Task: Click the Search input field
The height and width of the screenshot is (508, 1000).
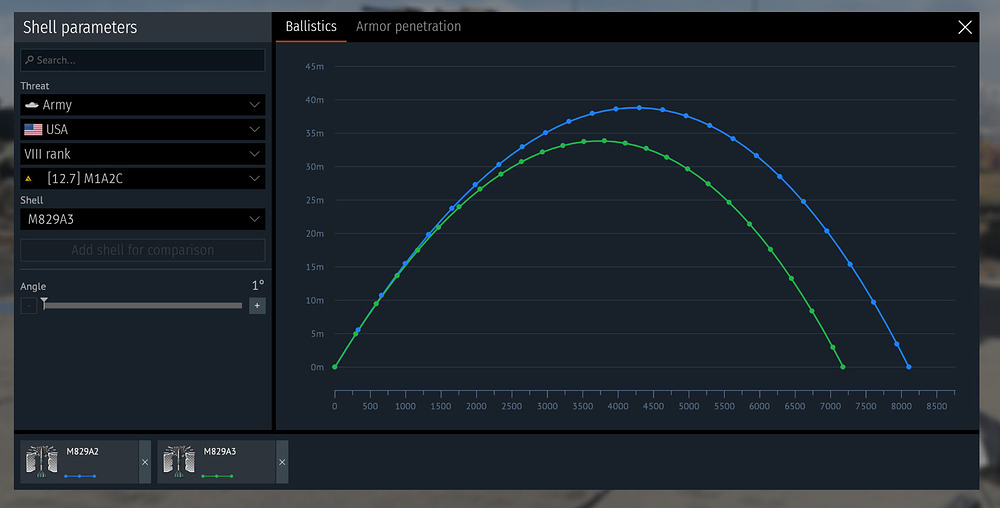Action: click(143, 60)
